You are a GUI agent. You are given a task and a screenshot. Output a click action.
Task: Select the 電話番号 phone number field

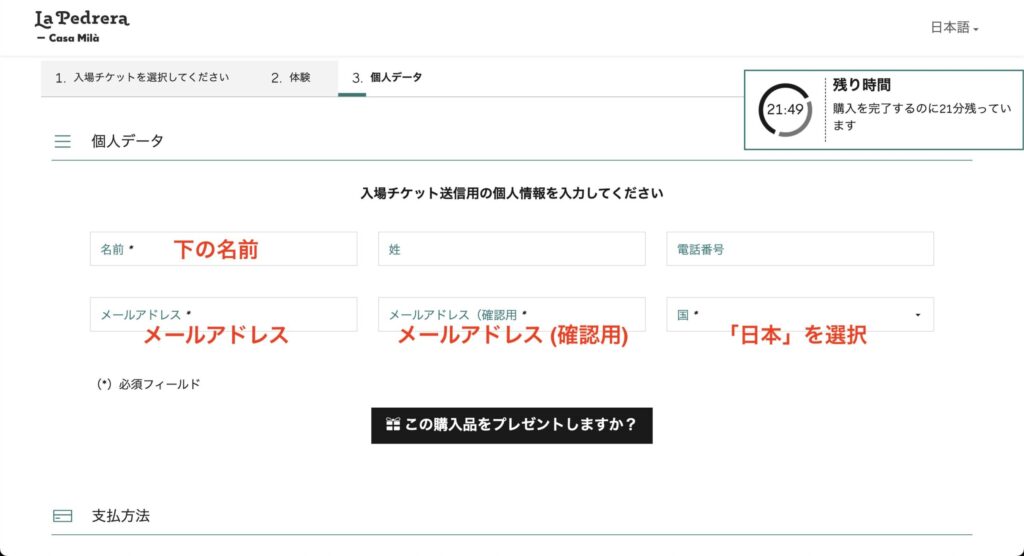point(799,249)
